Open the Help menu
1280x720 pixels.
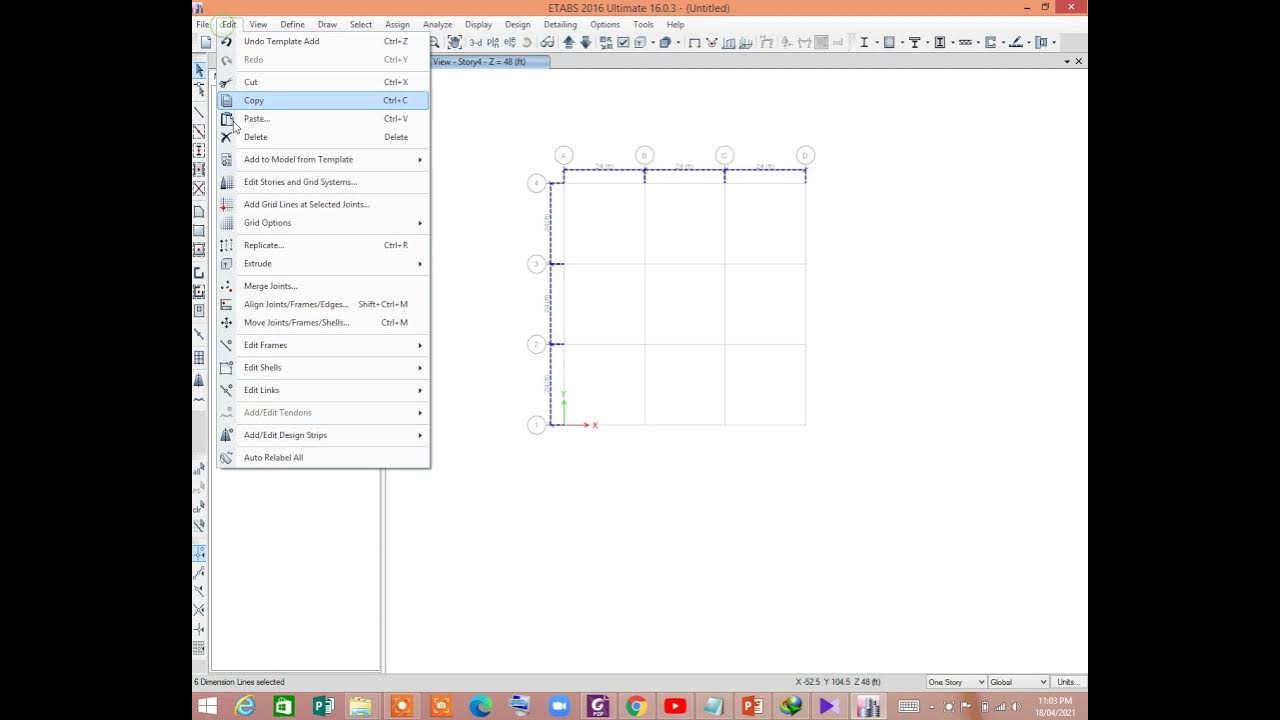(675, 24)
